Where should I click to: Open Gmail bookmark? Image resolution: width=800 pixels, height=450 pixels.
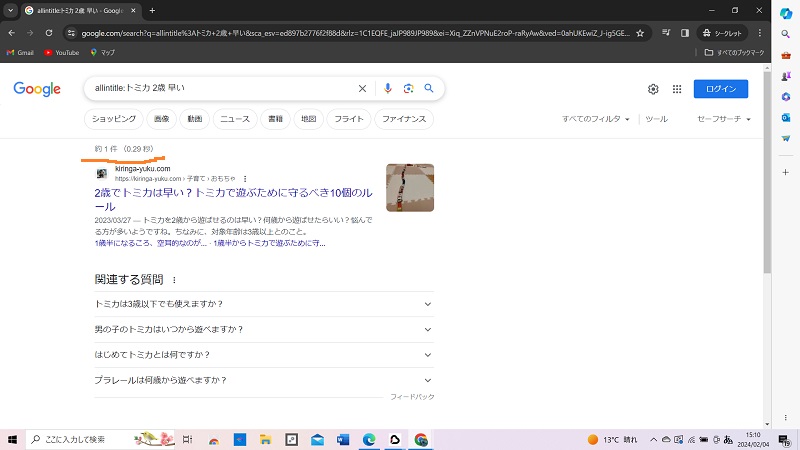coord(20,53)
